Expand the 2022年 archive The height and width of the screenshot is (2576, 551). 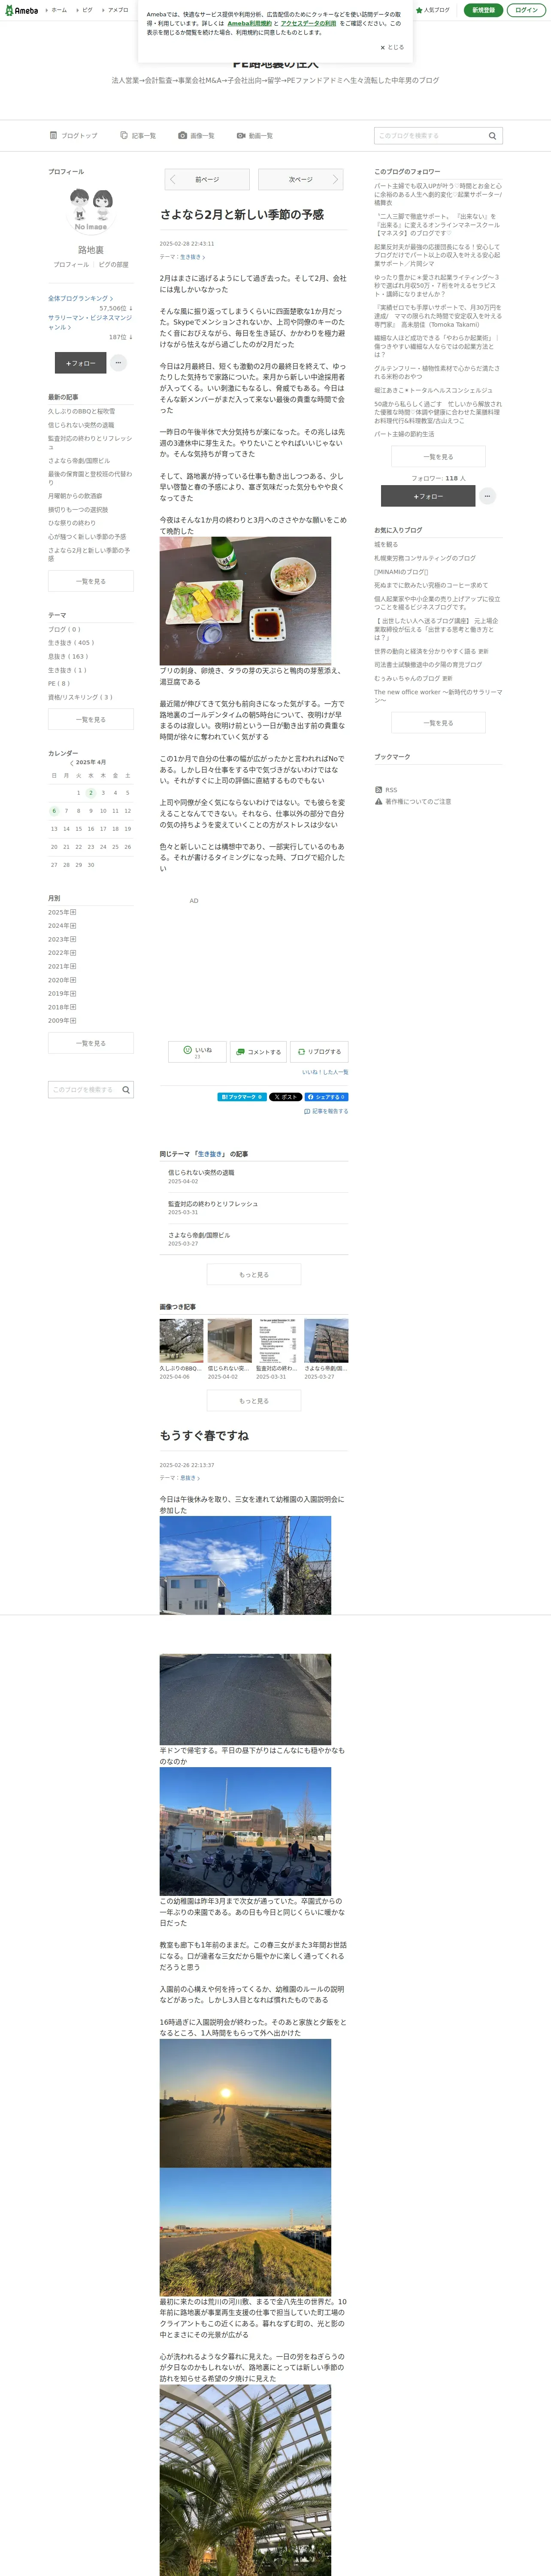point(73,953)
